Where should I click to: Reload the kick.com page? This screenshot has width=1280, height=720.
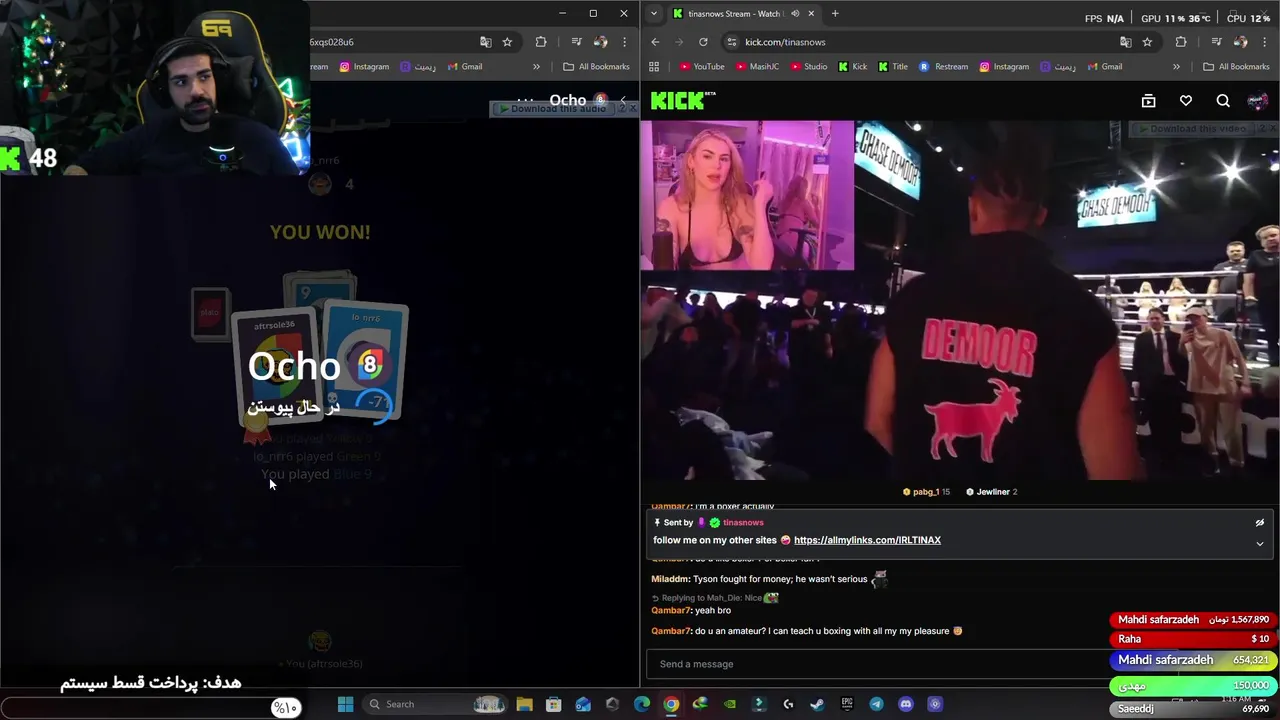tap(703, 42)
